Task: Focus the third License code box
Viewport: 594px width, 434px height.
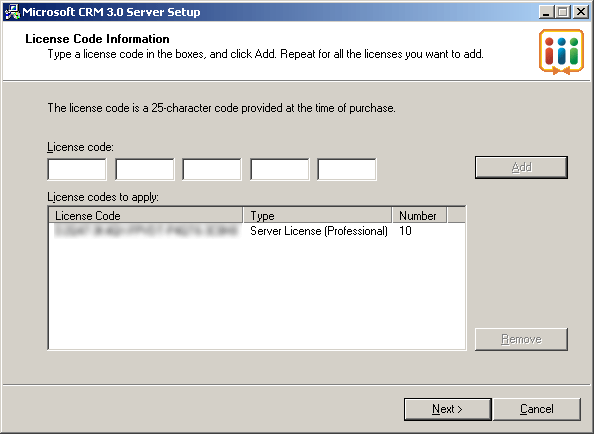Action: pos(212,169)
